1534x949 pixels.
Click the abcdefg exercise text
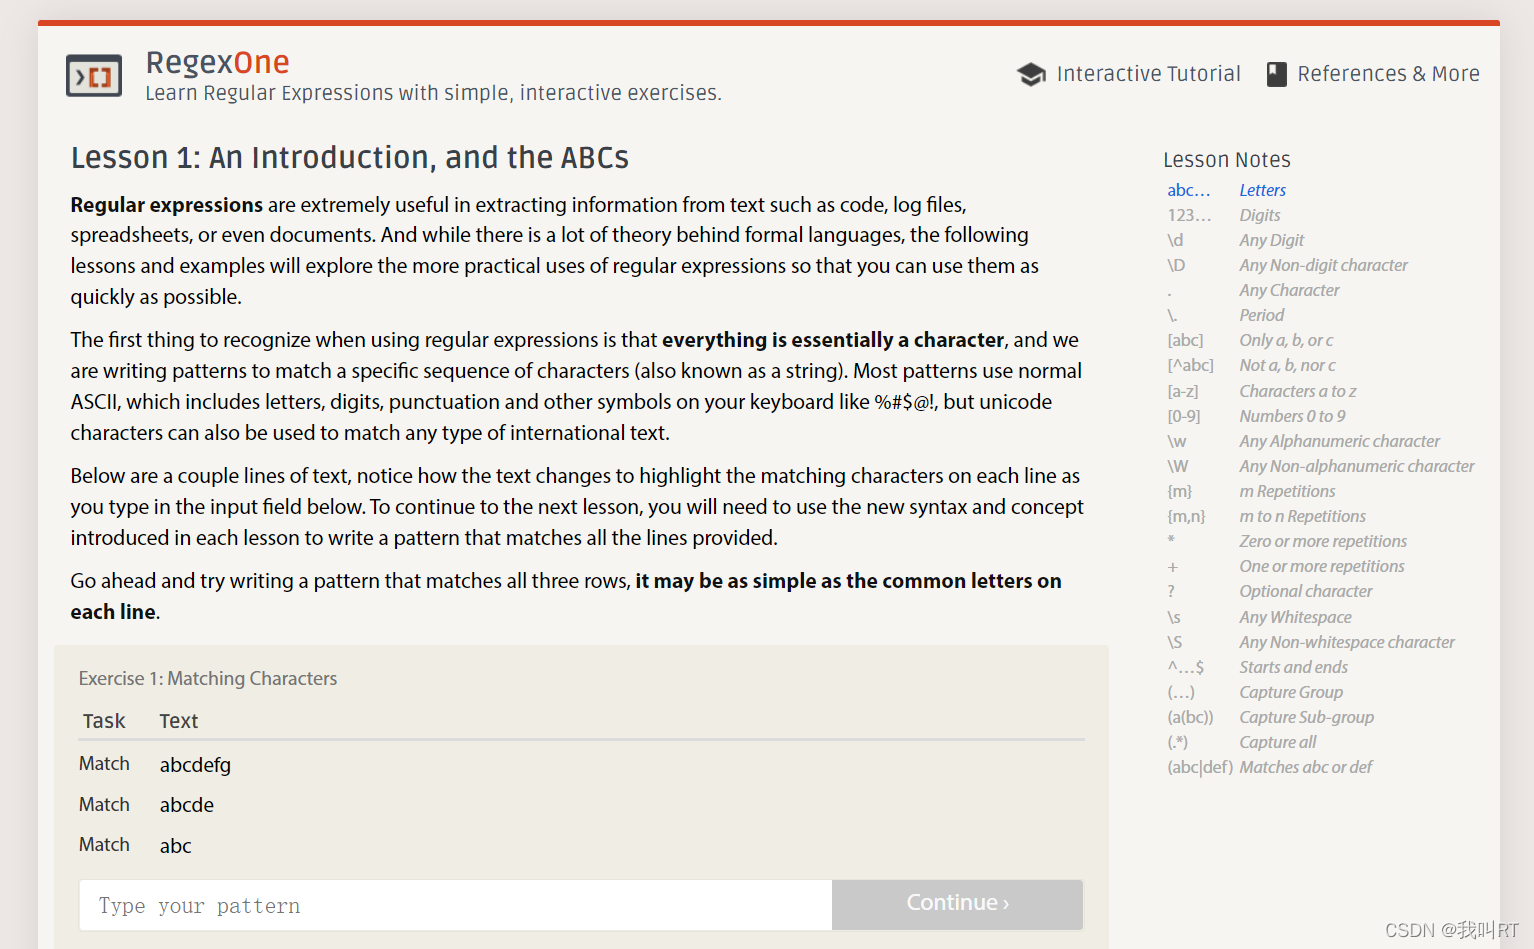[195, 765]
